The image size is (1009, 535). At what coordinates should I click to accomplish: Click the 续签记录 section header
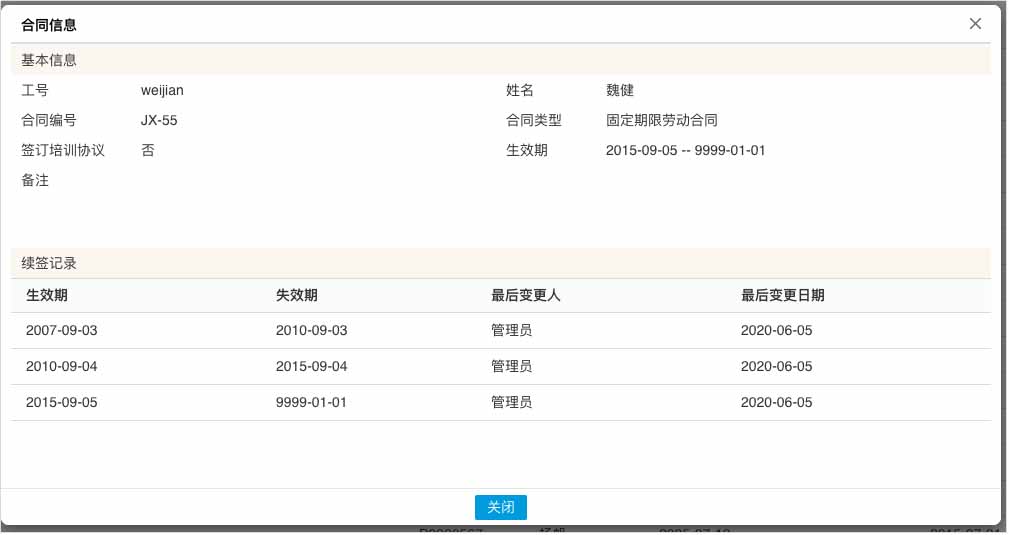point(49,264)
